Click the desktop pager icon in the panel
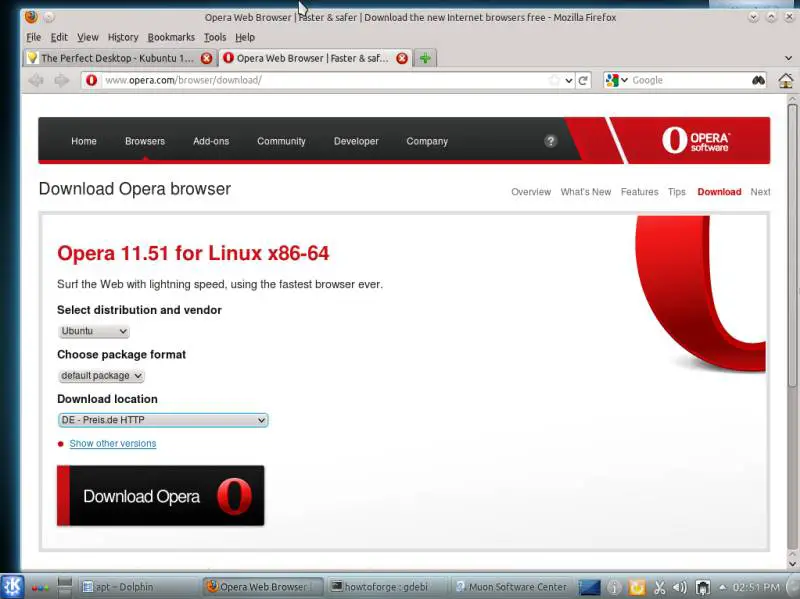 tap(64, 587)
